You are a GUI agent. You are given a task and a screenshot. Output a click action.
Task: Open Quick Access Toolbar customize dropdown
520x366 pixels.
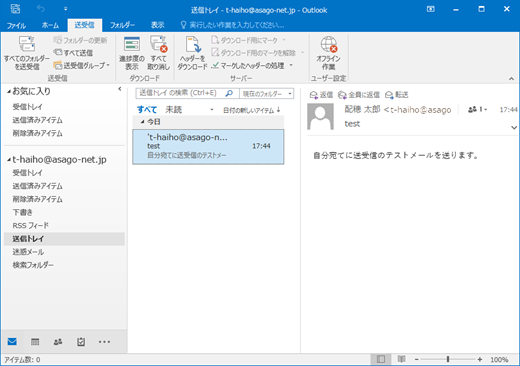[65, 9]
